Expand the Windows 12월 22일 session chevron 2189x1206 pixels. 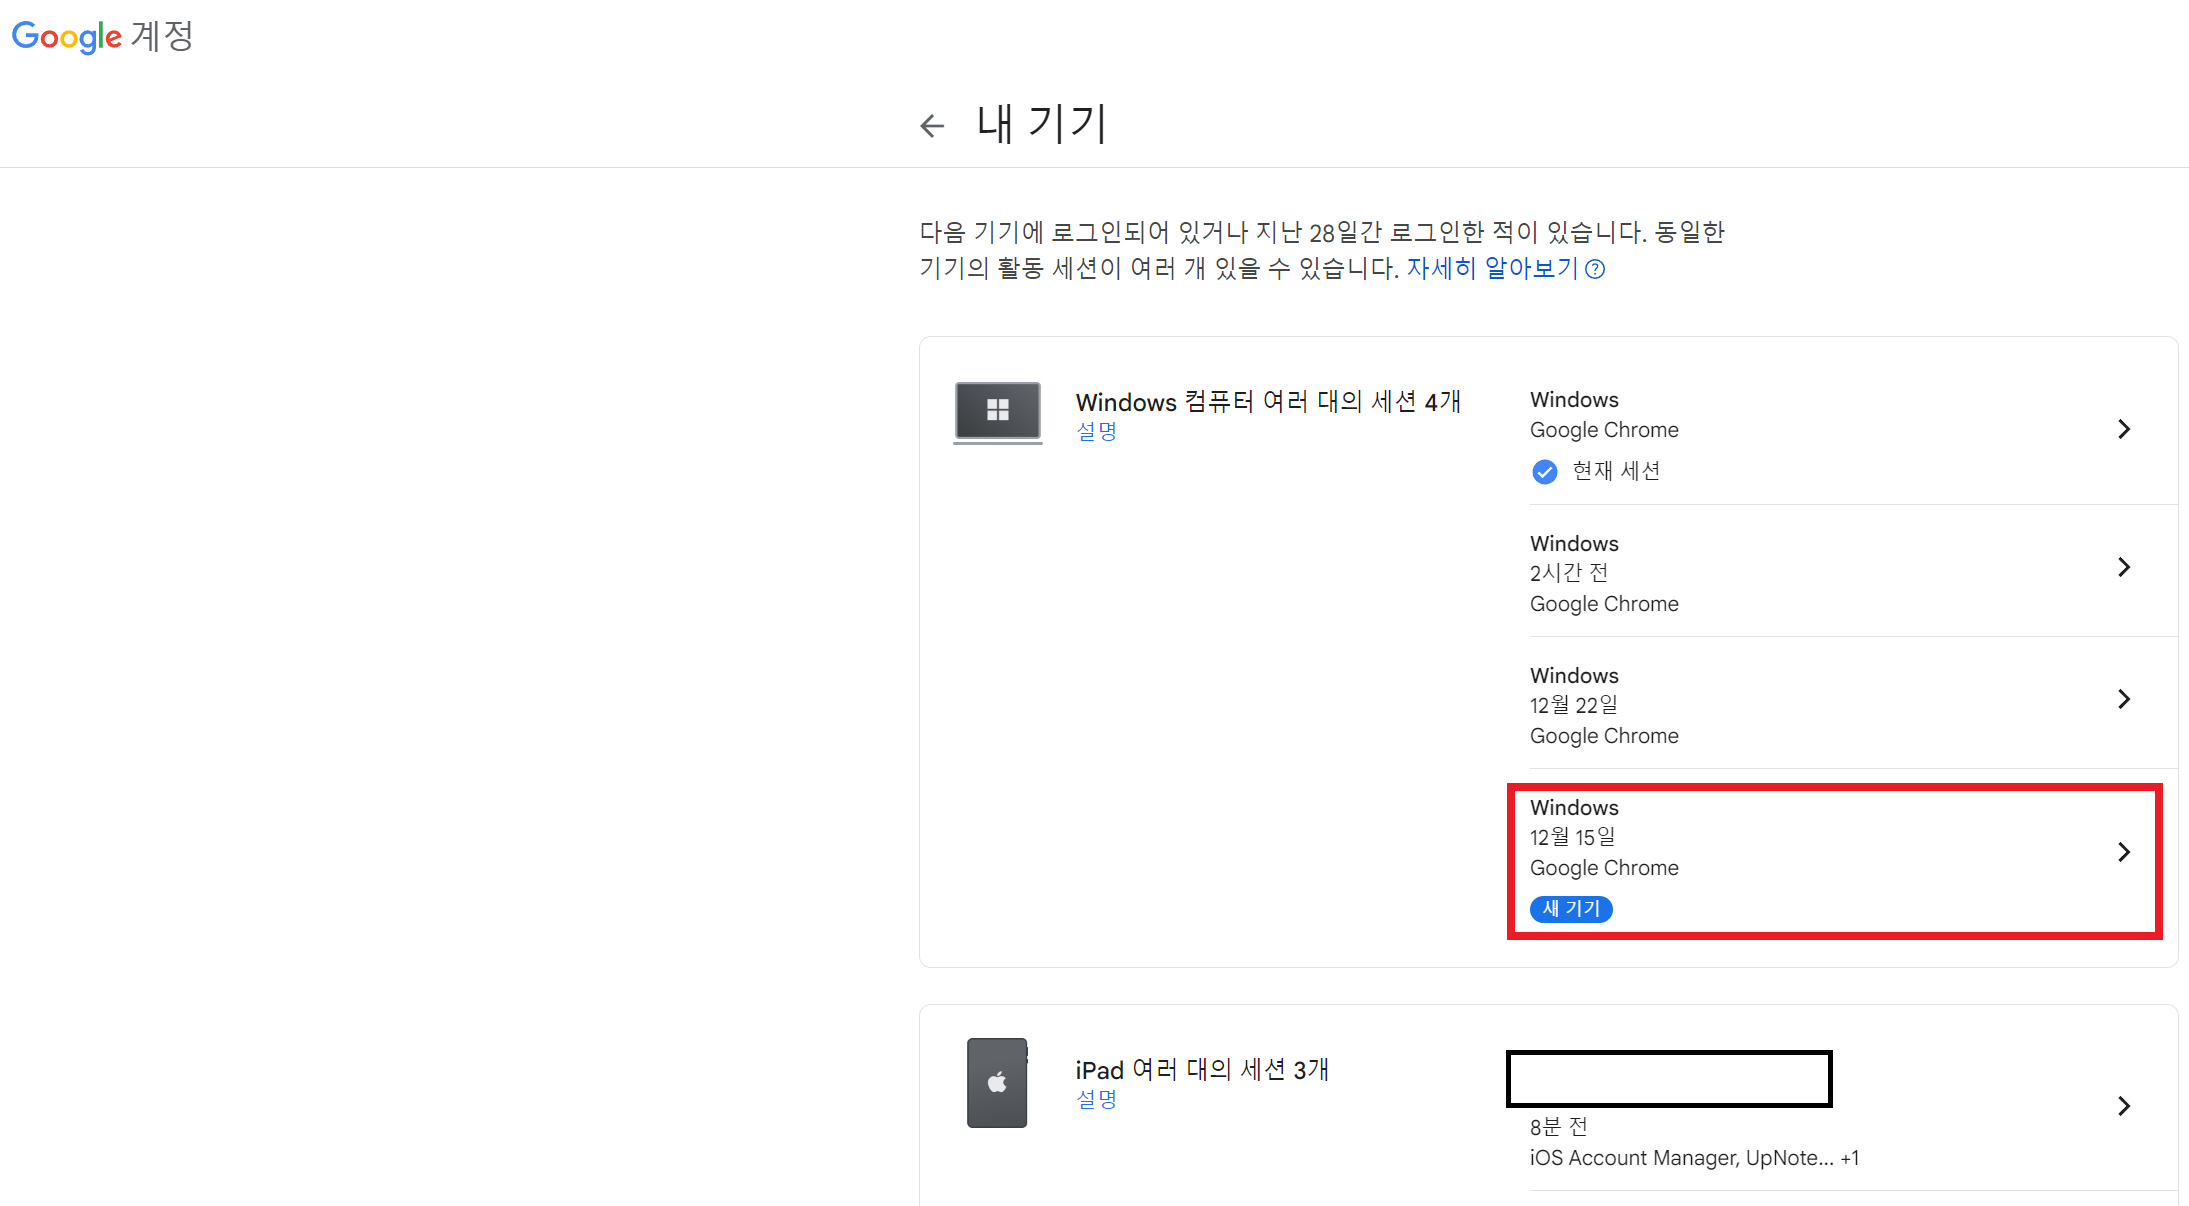(2124, 699)
